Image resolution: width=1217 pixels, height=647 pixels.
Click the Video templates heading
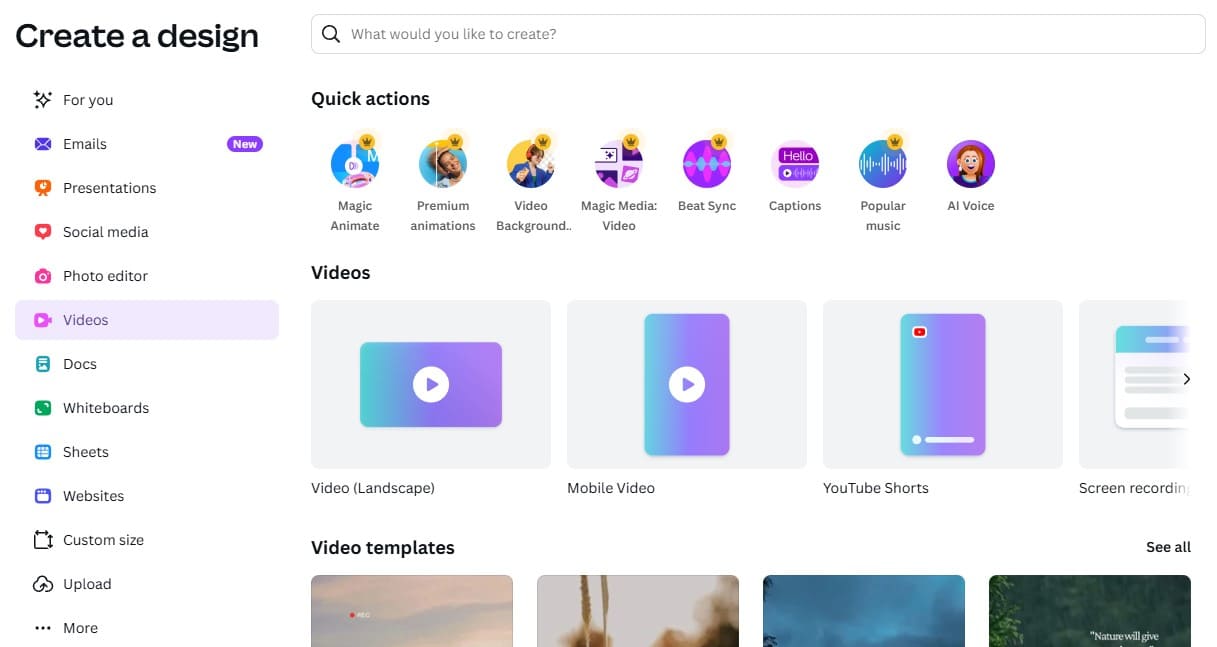point(383,547)
